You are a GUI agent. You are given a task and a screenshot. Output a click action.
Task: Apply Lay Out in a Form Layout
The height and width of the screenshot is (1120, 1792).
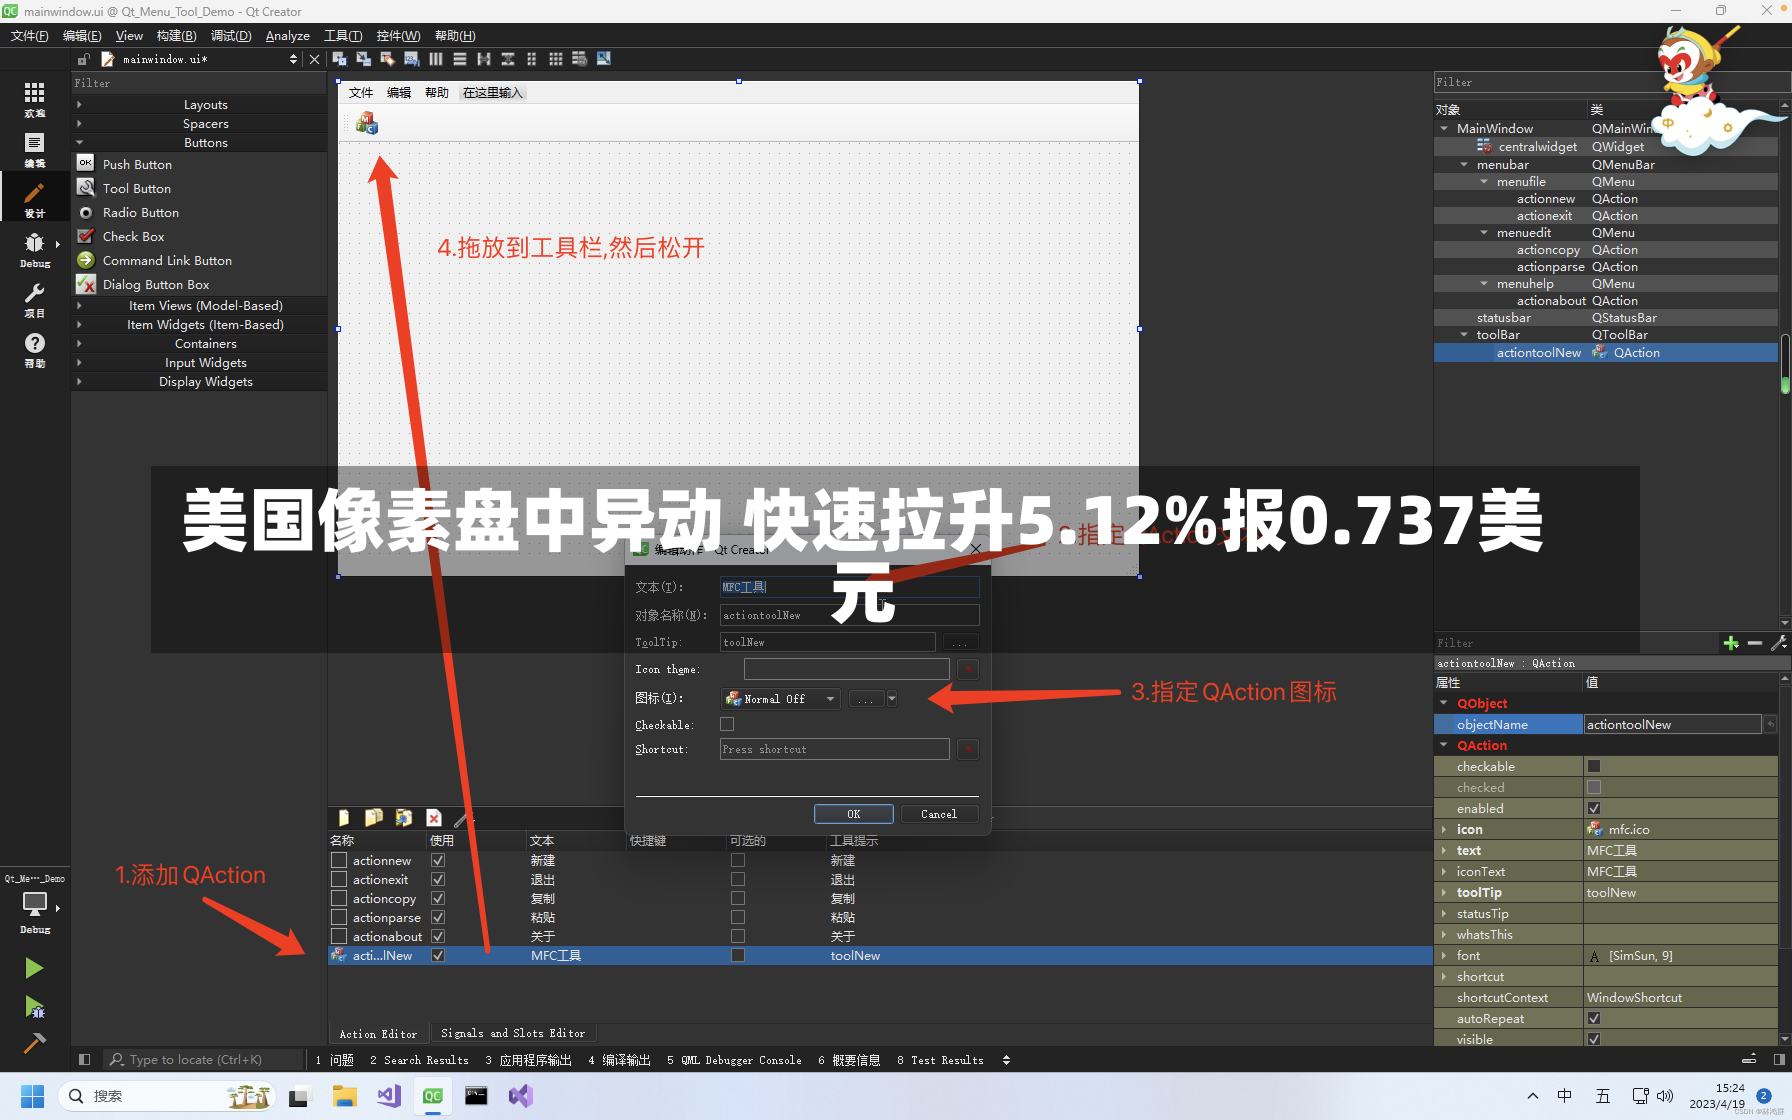click(x=532, y=59)
